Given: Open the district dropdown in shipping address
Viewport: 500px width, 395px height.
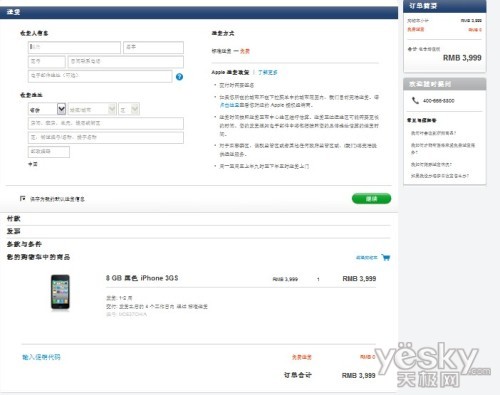Looking at the screenshot, I should click(x=129, y=109).
